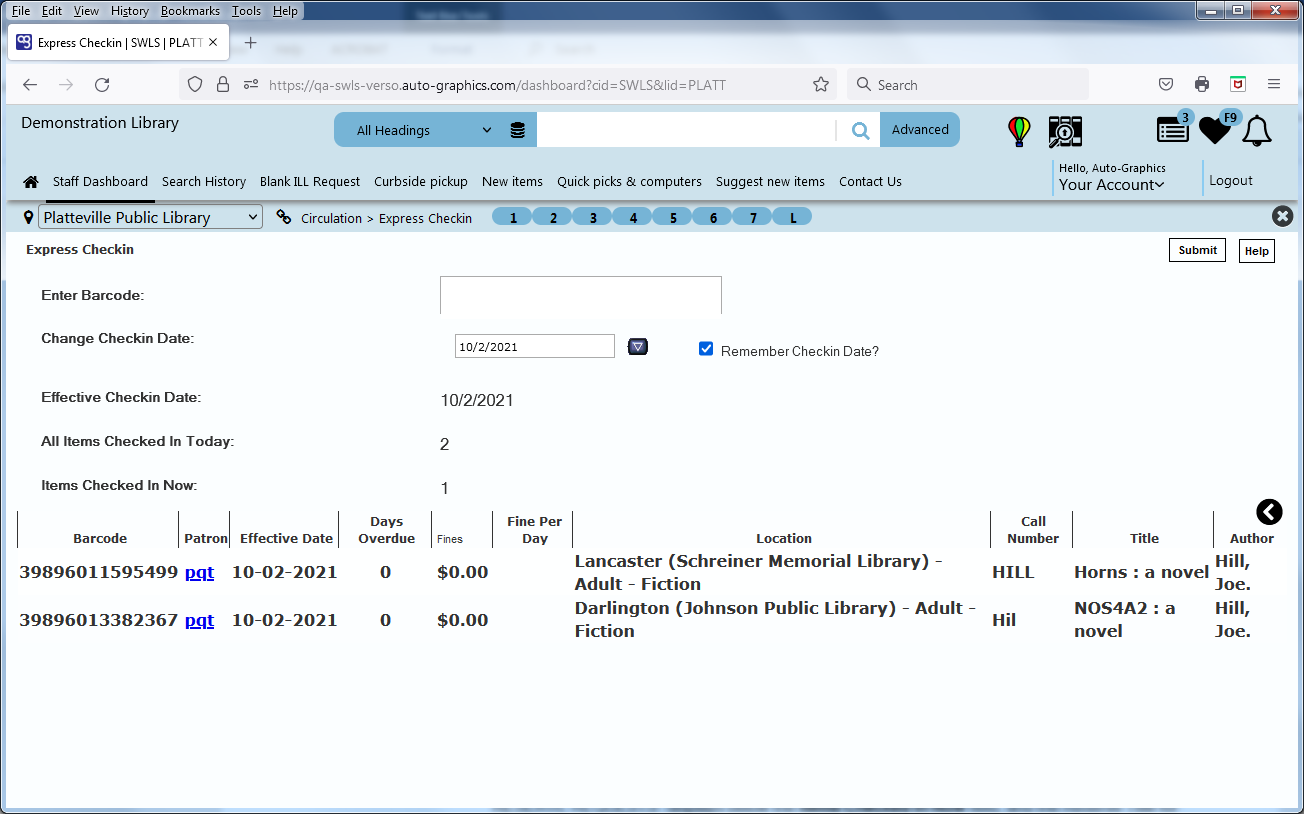This screenshot has height=814, width=1304.
Task: Click the browser back arrow
Action: tap(30, 85)
